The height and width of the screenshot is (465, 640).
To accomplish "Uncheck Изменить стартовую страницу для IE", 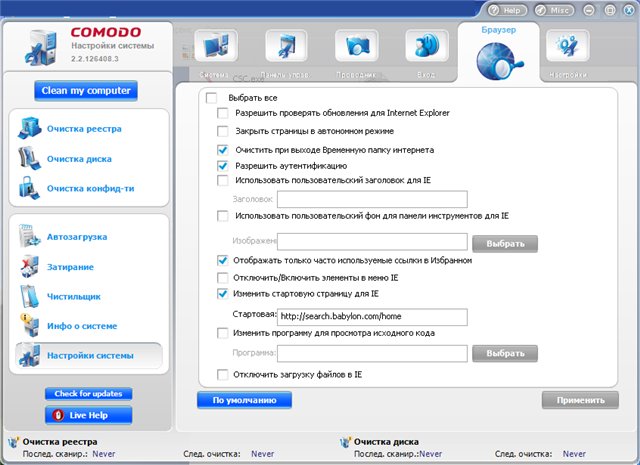I will click(223, 294).
